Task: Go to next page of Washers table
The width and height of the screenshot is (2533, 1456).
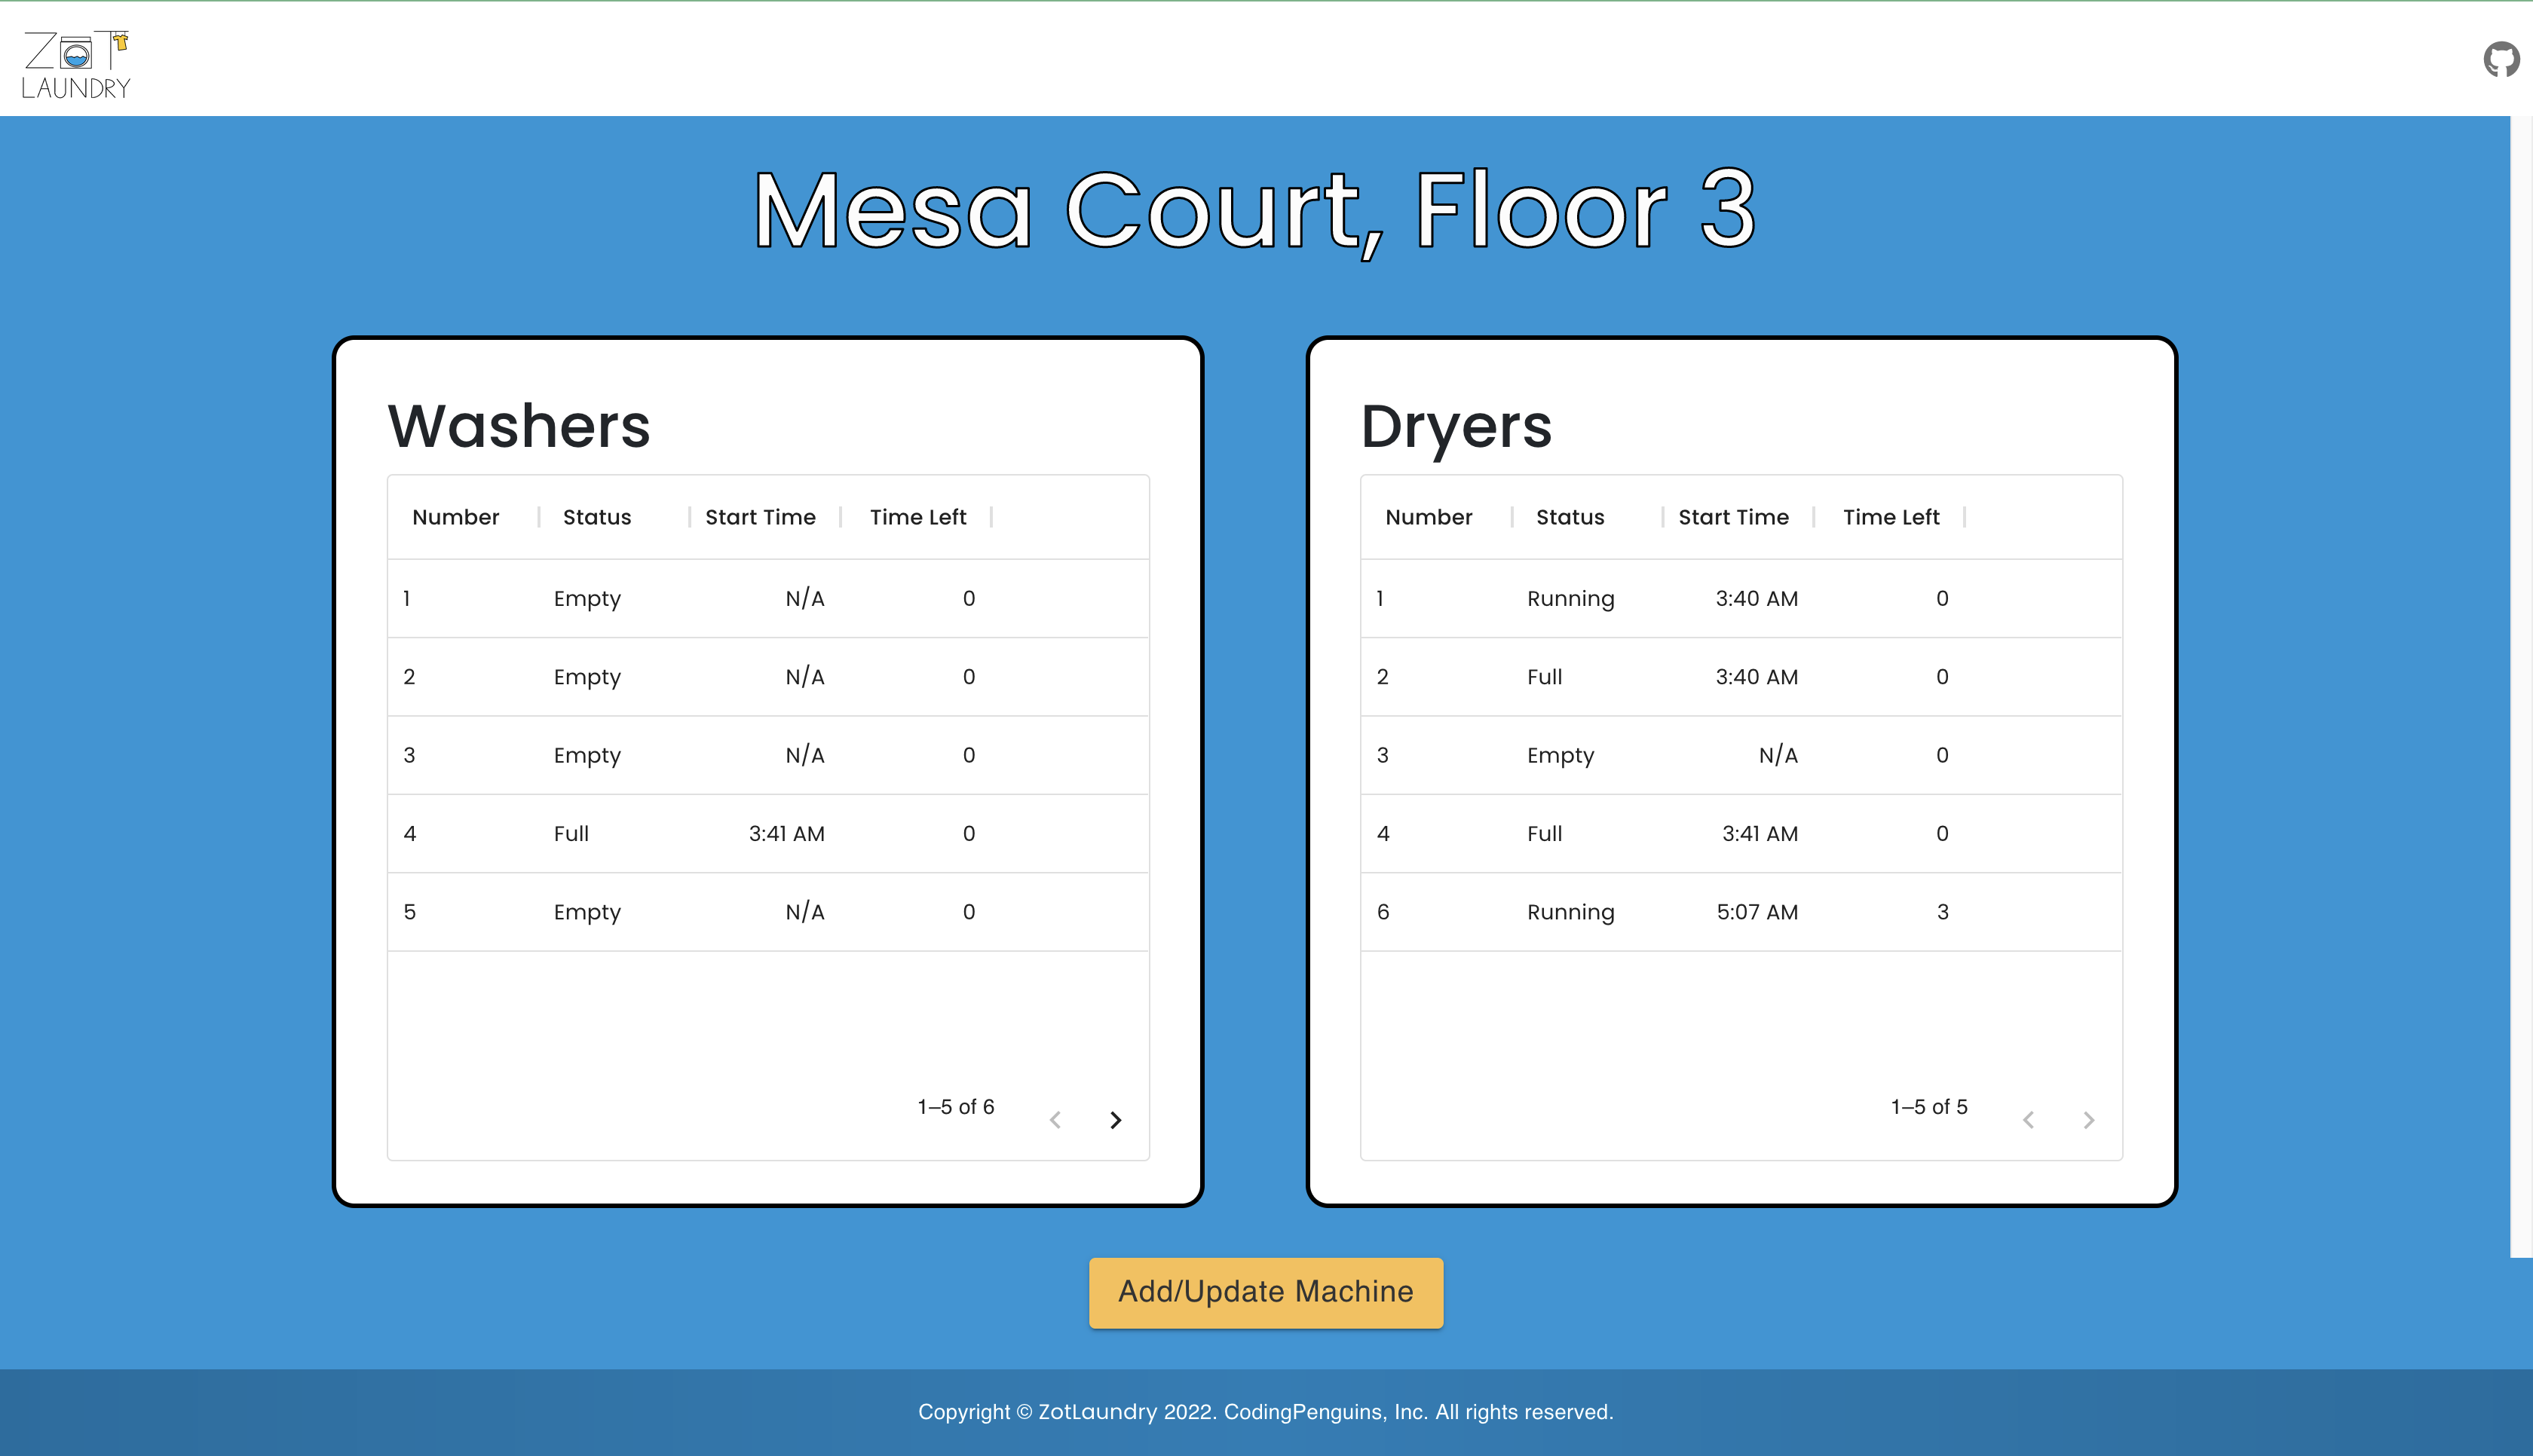Action: coord(1115,1120)
